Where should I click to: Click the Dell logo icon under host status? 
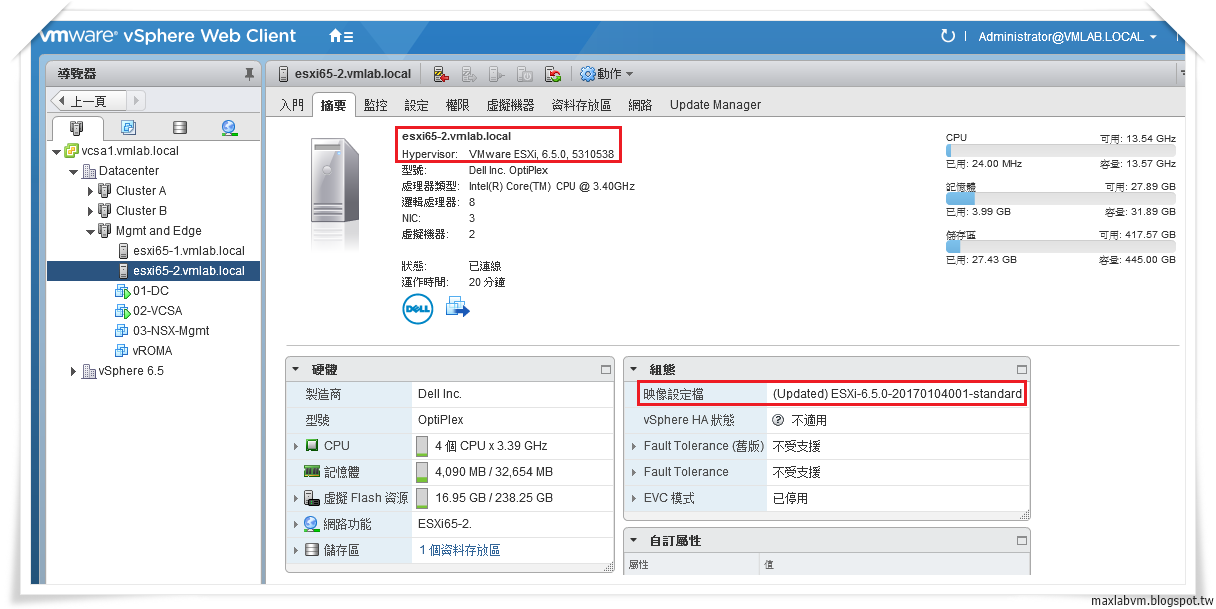[417, 307]
